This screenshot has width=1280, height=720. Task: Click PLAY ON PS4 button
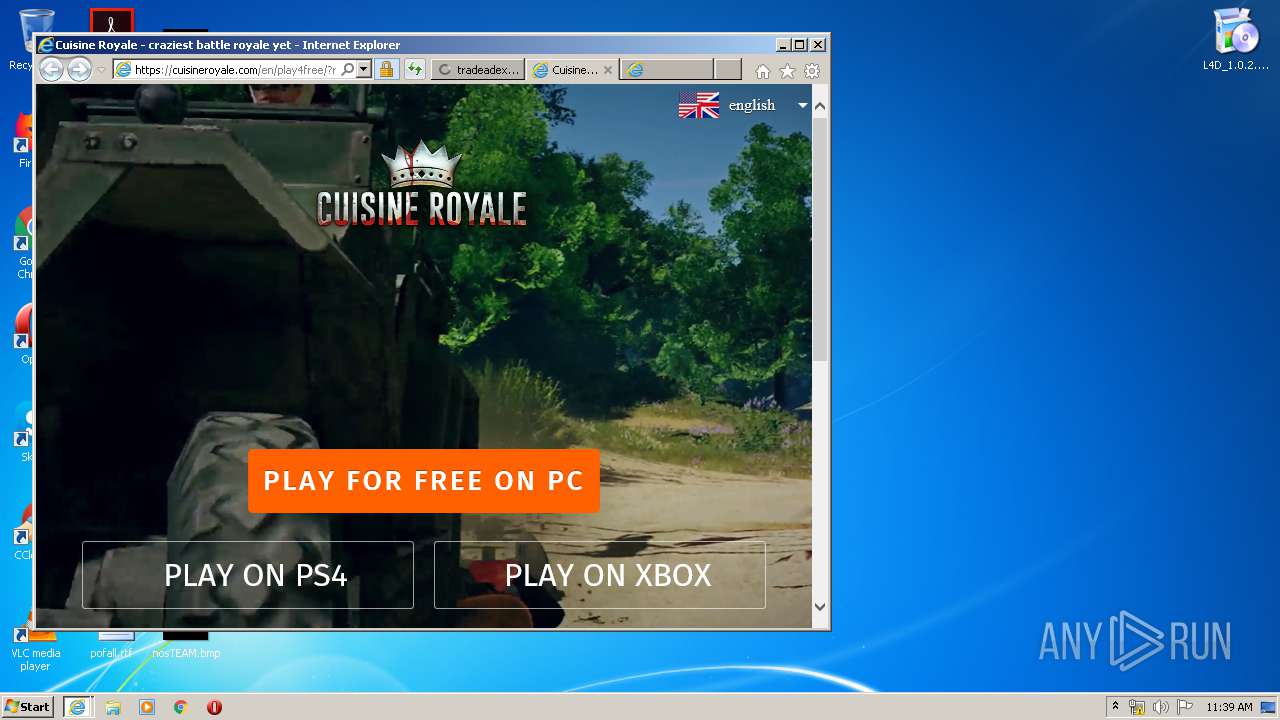click(x=248, y=575)
